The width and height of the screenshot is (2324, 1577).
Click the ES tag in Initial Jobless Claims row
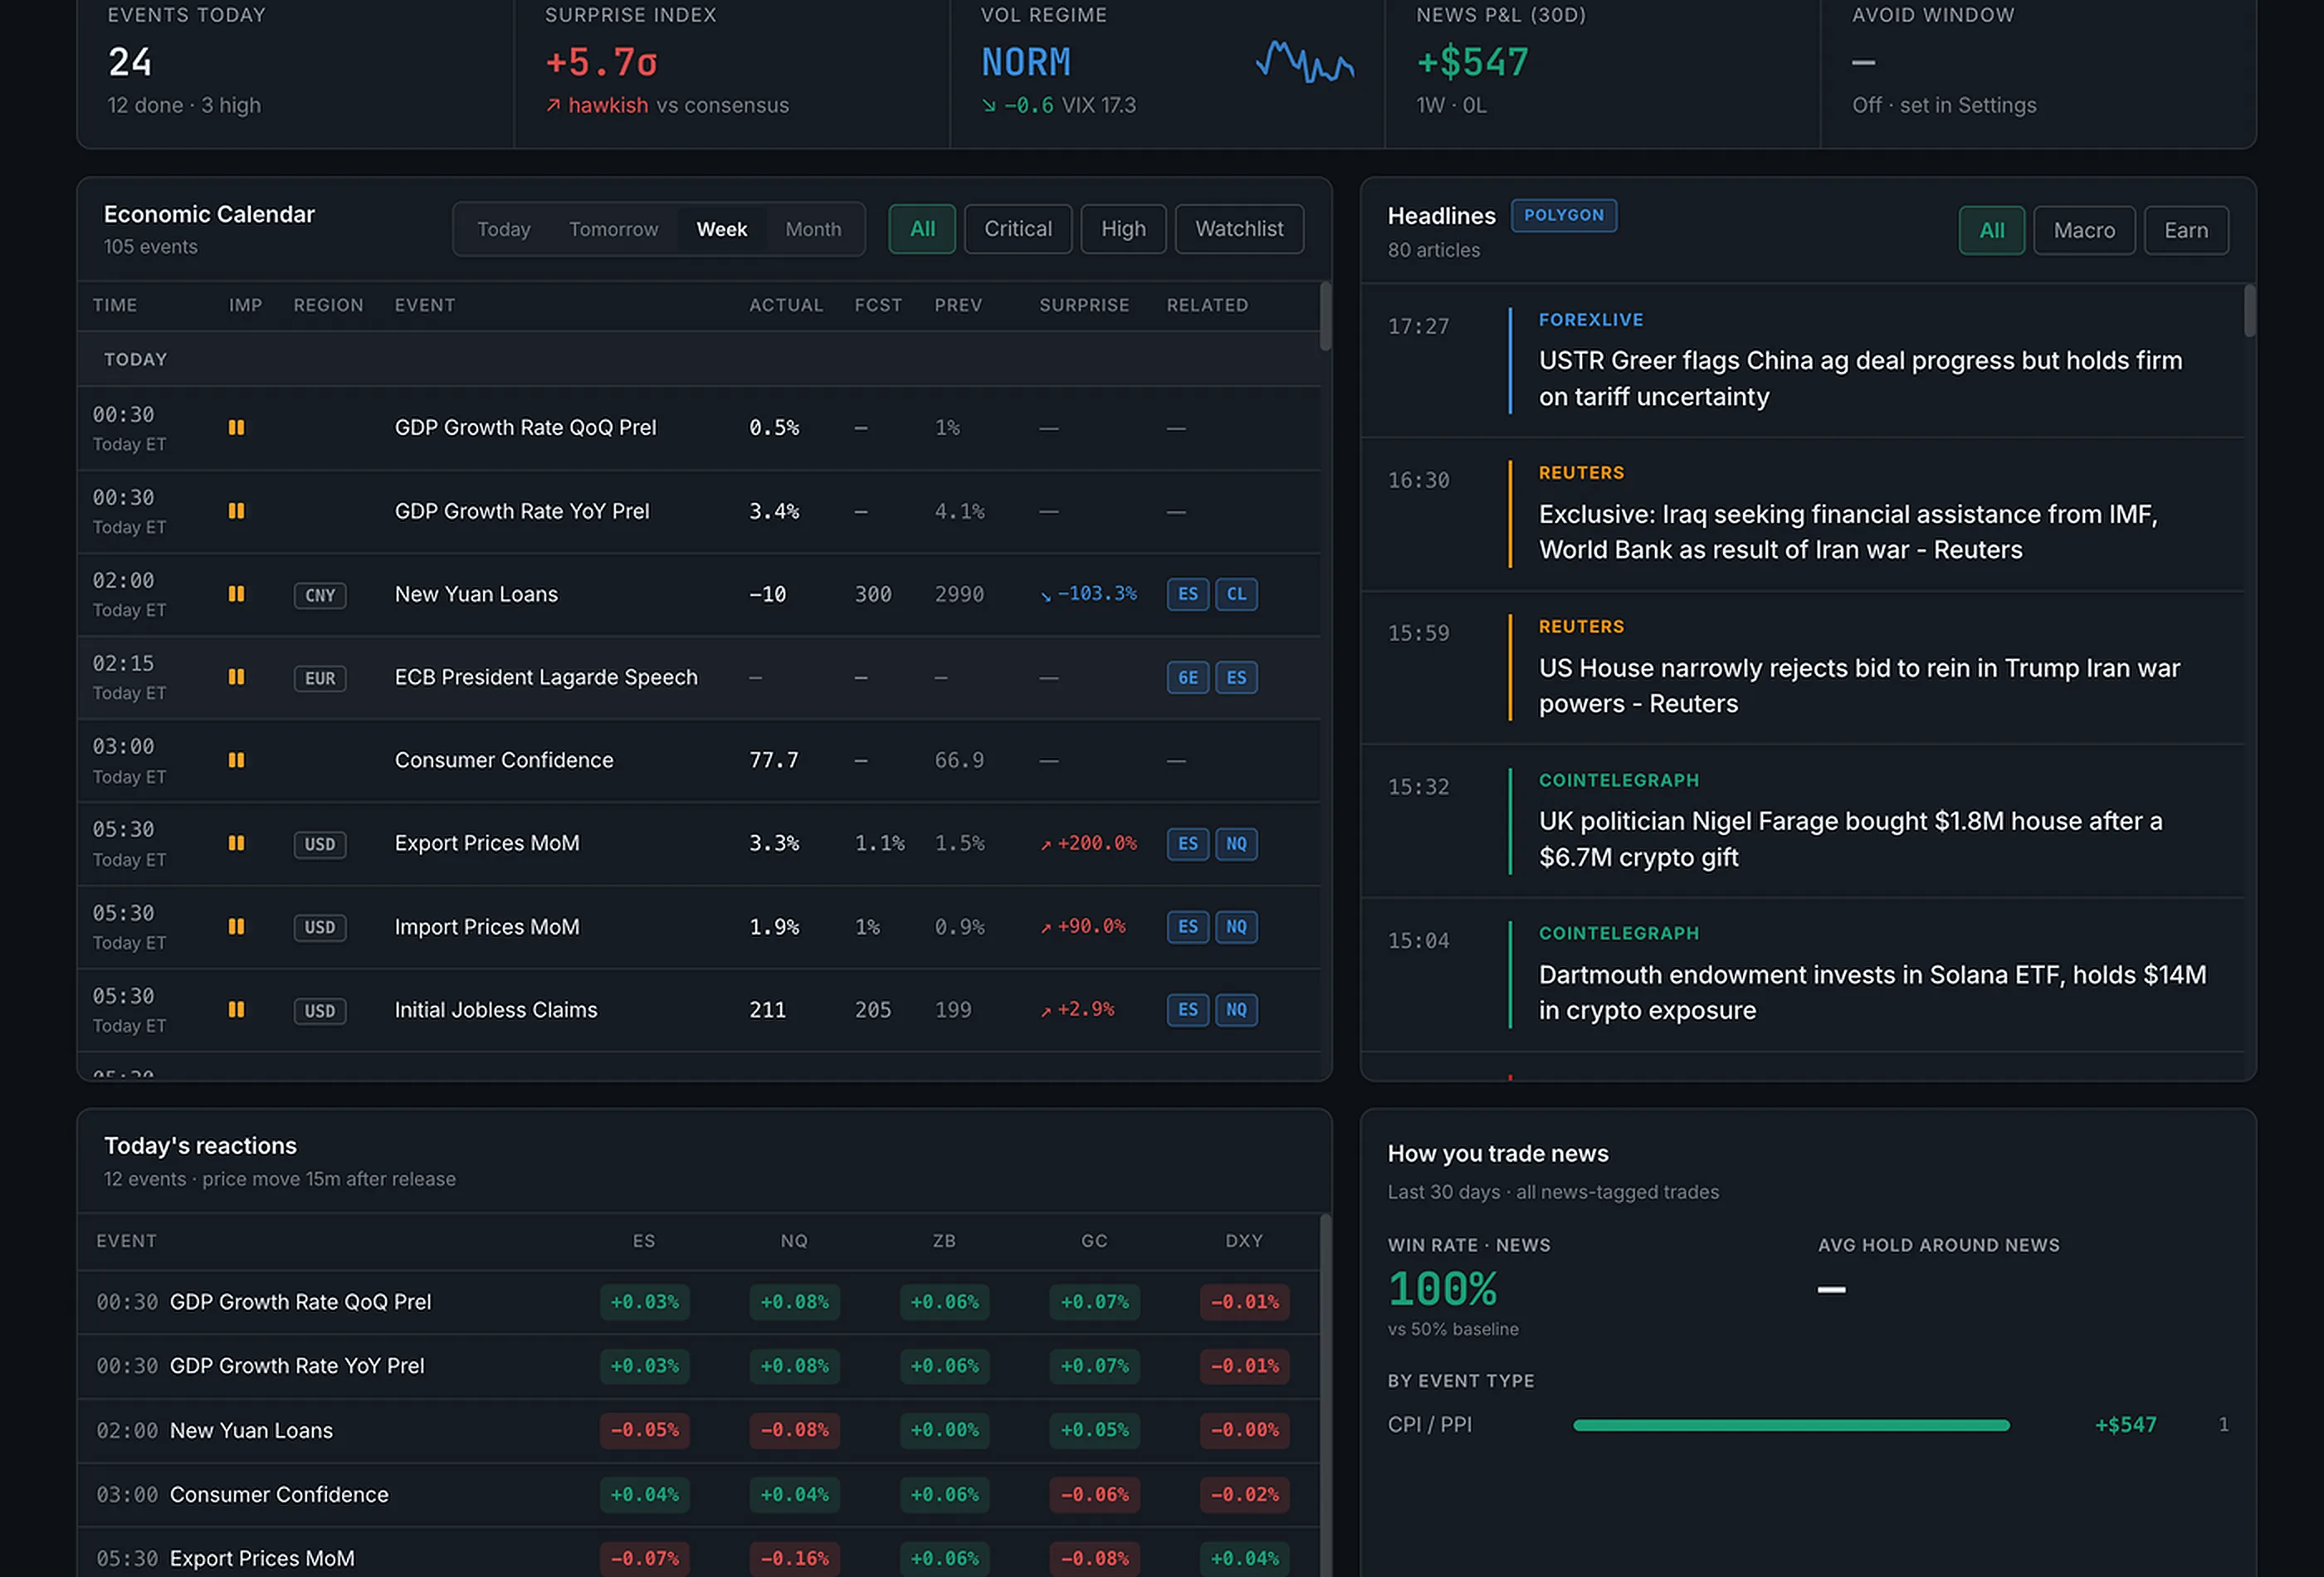[x=1187, y=1010]
